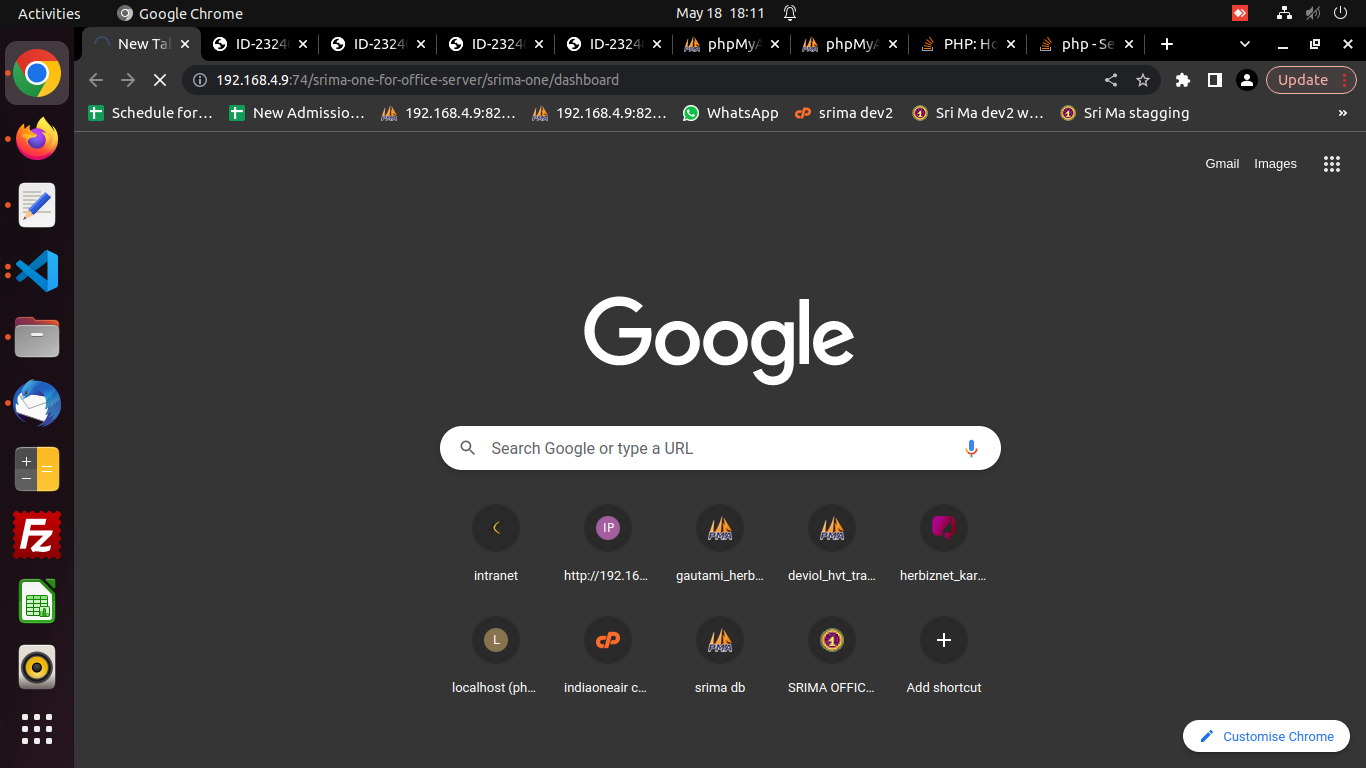Screen dimensions: 1366x768
Task: Open the Text Editor from the dock
Action: tap(37, 205)
